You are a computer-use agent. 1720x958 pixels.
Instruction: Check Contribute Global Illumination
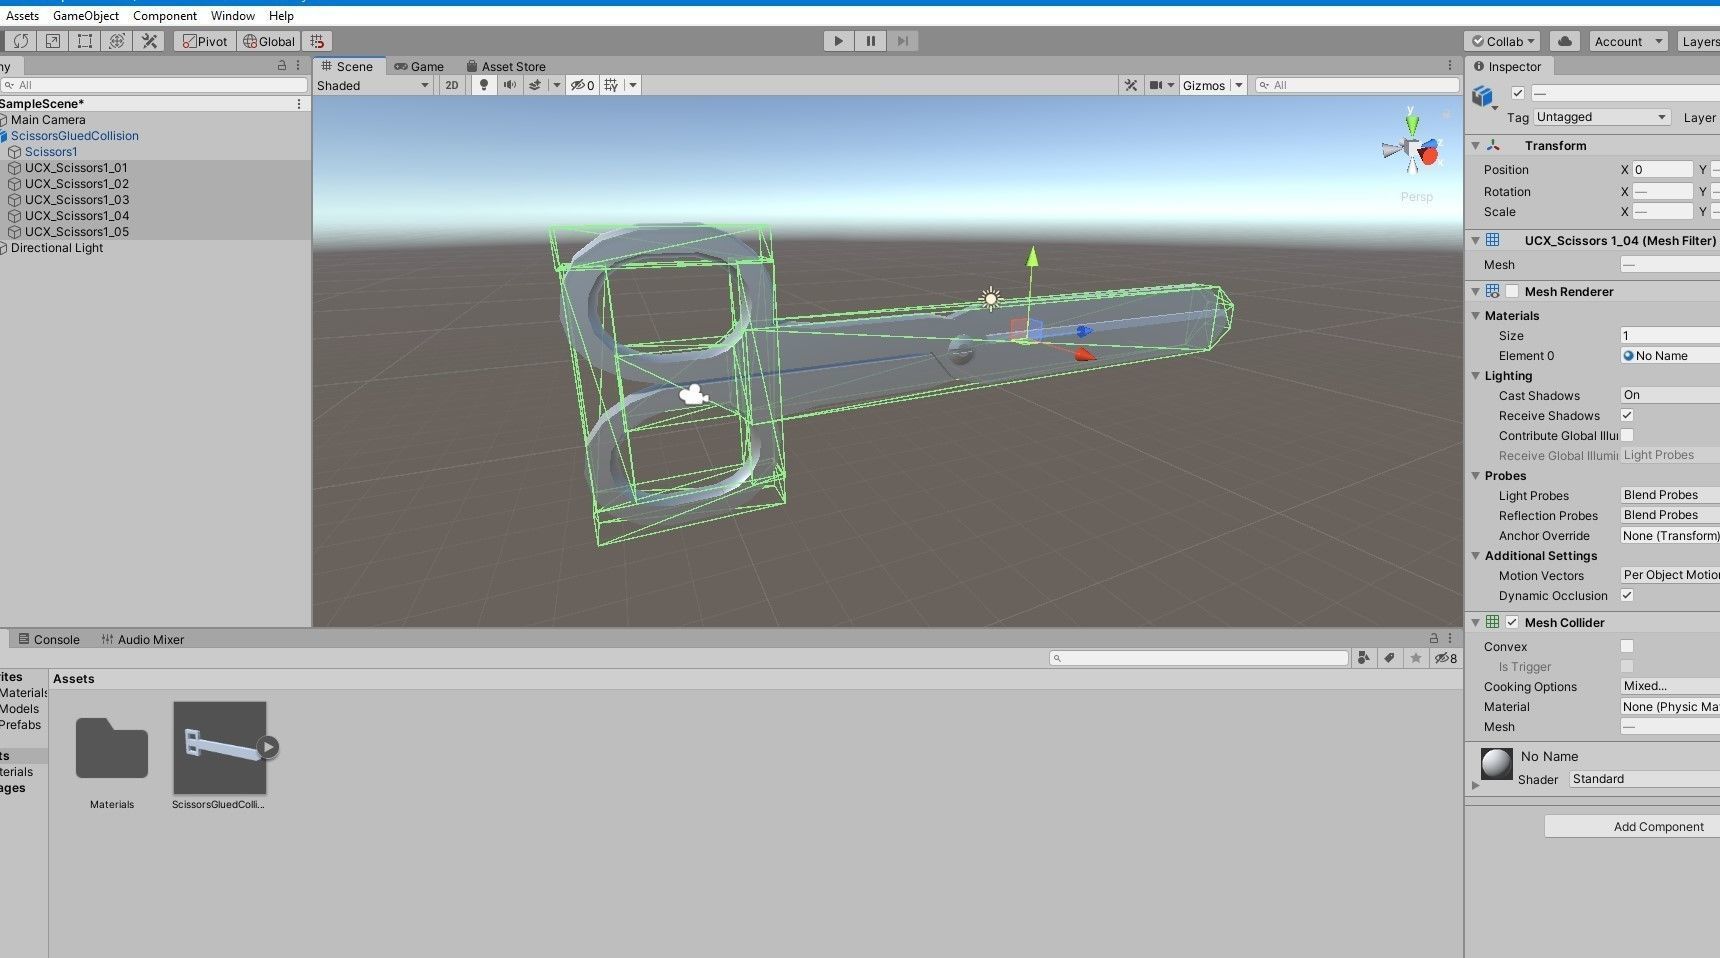point(1627,435)
